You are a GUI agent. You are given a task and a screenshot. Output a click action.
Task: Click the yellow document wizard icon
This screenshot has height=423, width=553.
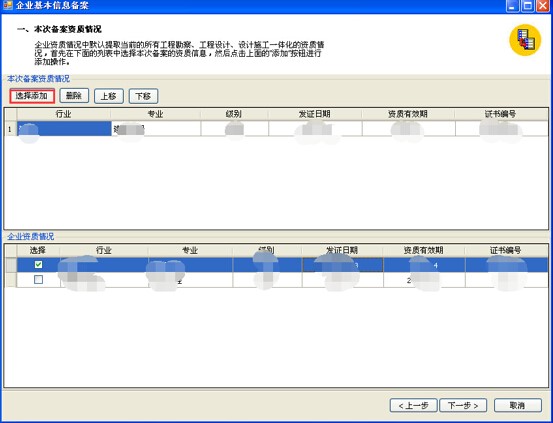click(525, 40)
